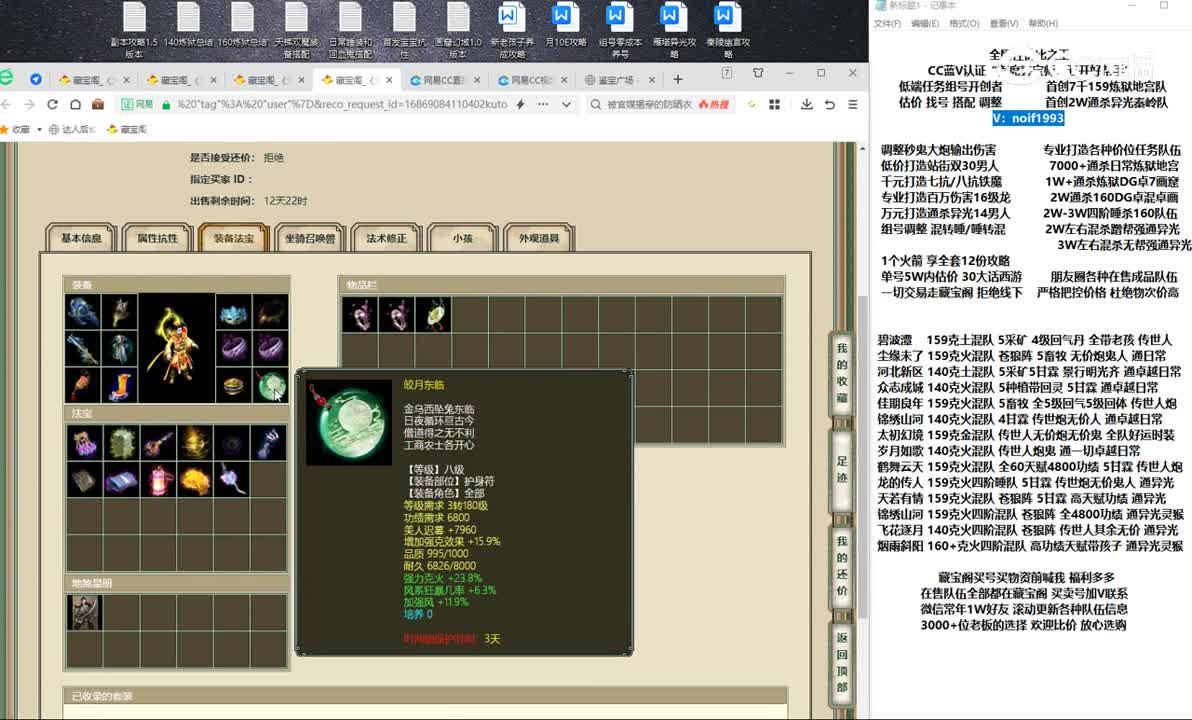Select the first pink ring inventory item
1192x720 pixels.
pyautogui.click(x=360, y=314)
